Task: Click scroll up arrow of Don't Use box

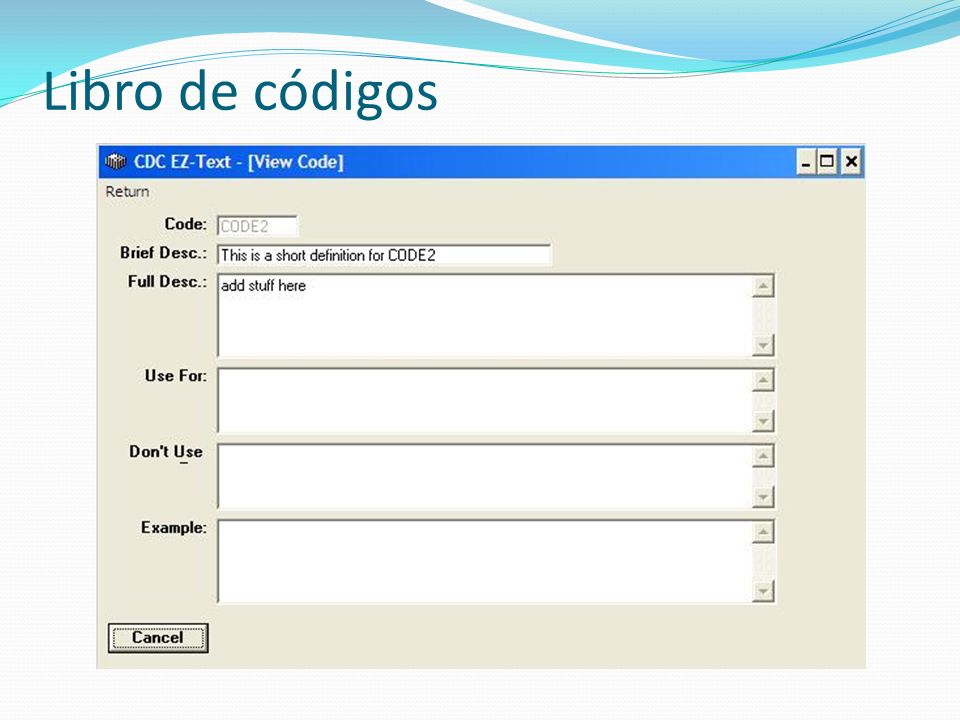Action: click(x=763, y=456)
